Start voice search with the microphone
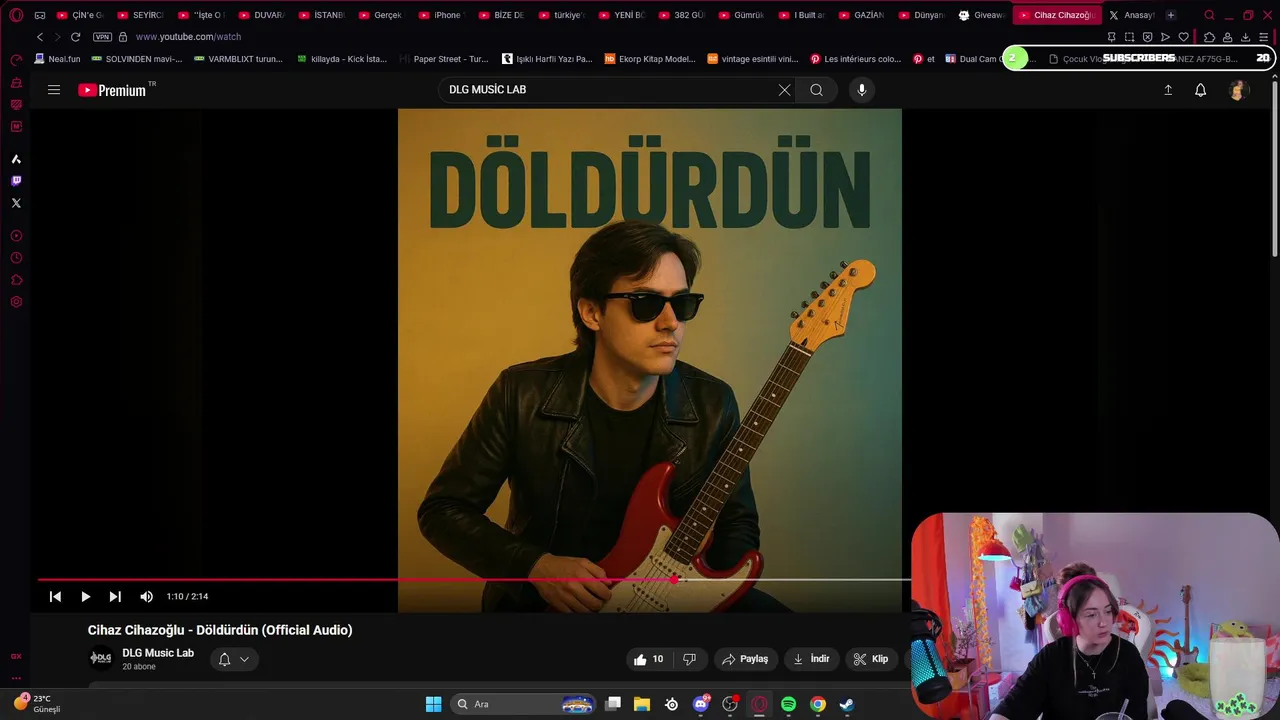1280x720 pixels. (862, 90)
